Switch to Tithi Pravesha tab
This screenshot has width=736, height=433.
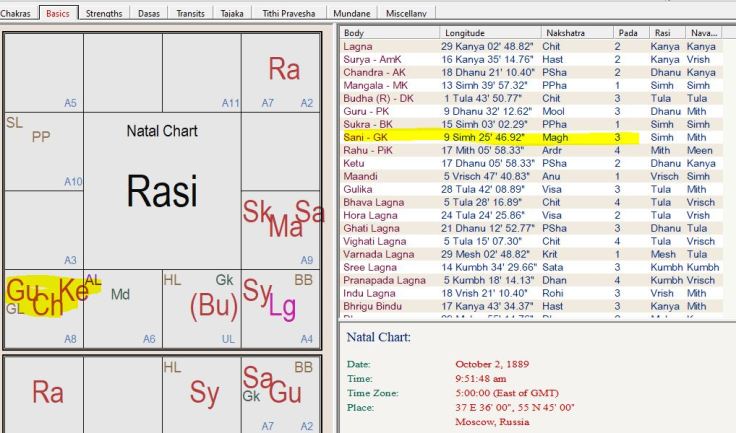[x=286, y=14]
